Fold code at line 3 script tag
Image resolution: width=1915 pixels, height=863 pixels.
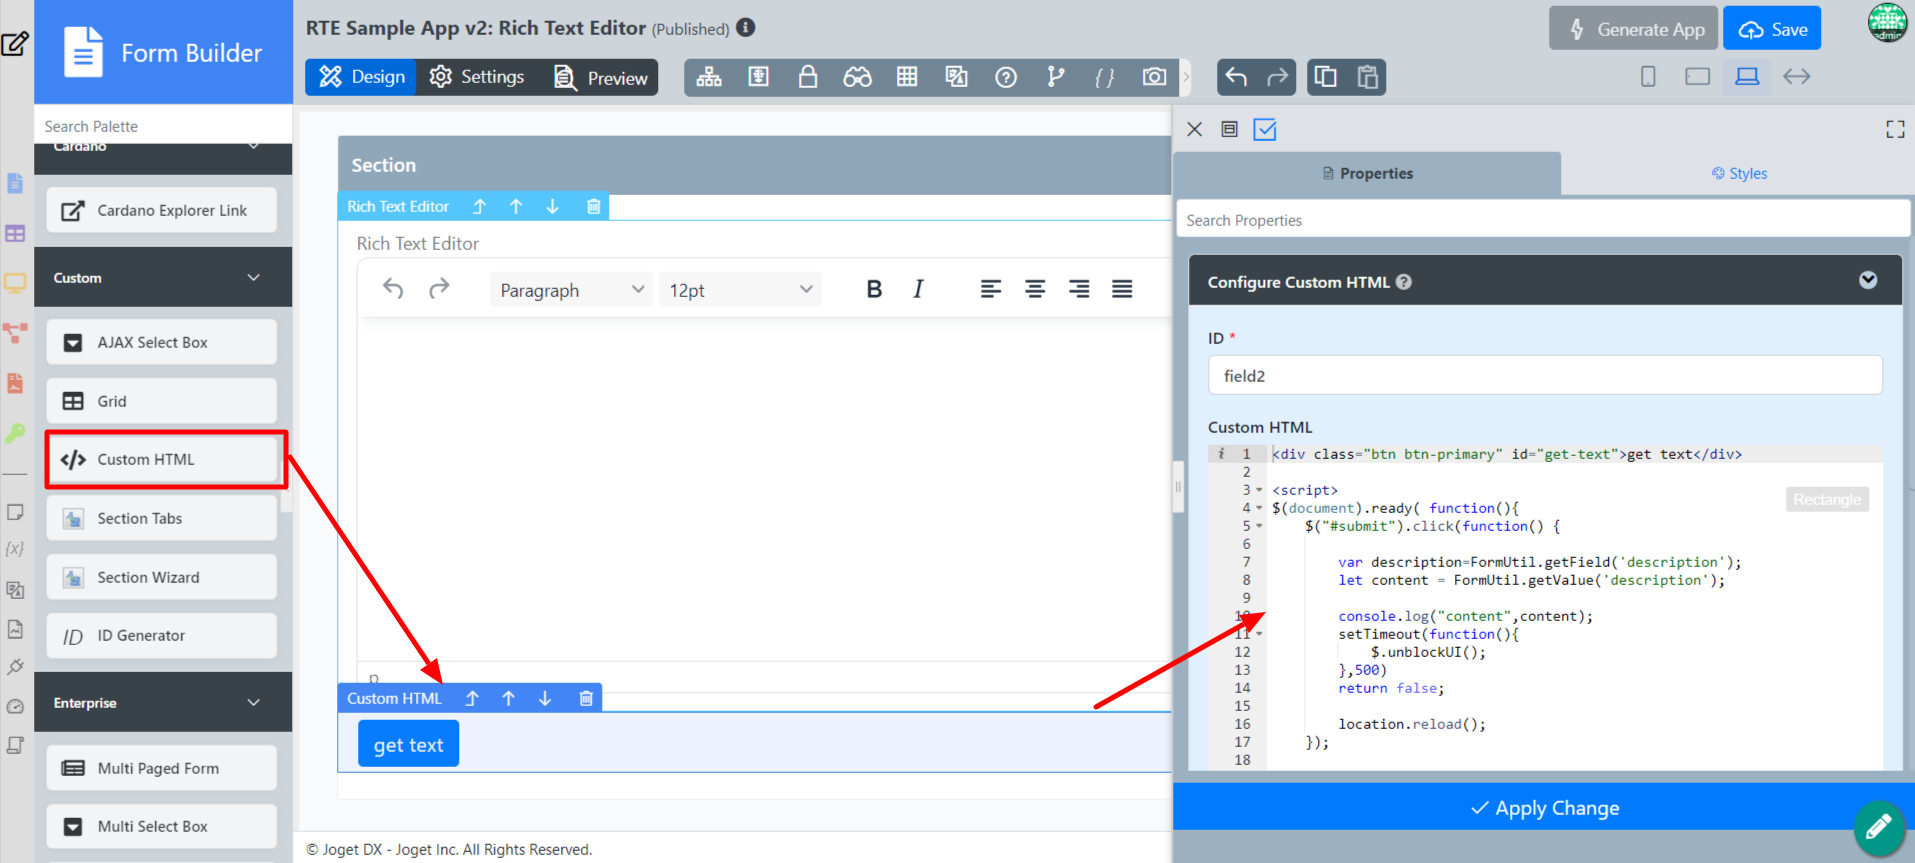click(x=1259, y=490)
